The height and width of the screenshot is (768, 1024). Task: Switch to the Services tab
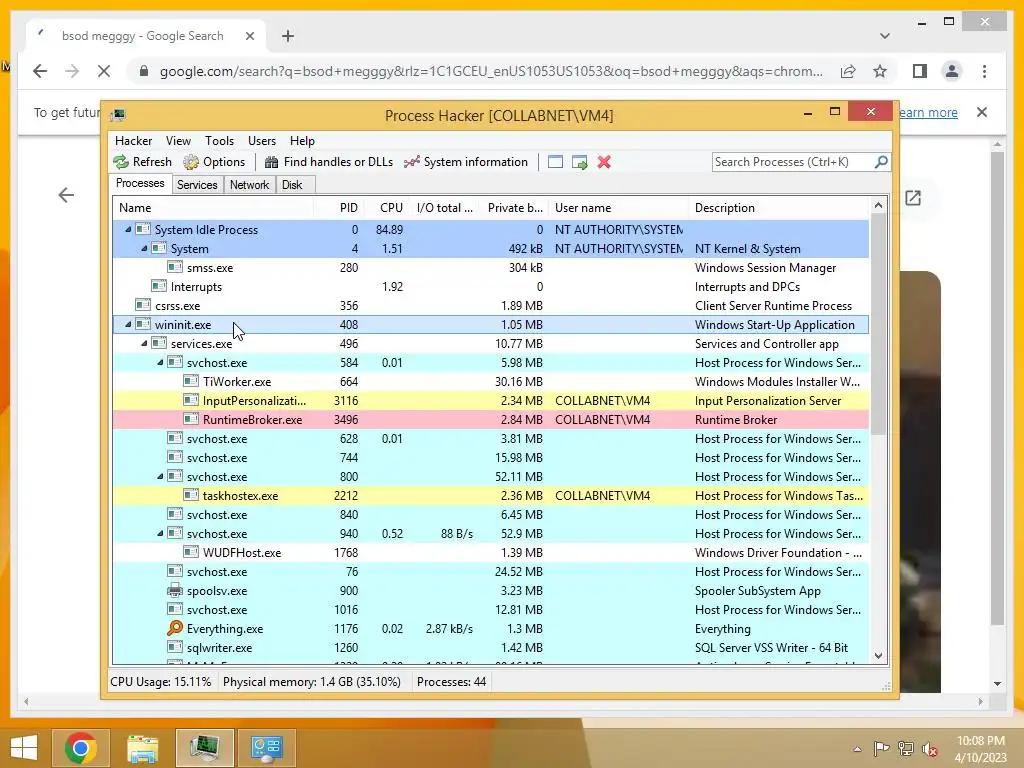coord(197,185)
